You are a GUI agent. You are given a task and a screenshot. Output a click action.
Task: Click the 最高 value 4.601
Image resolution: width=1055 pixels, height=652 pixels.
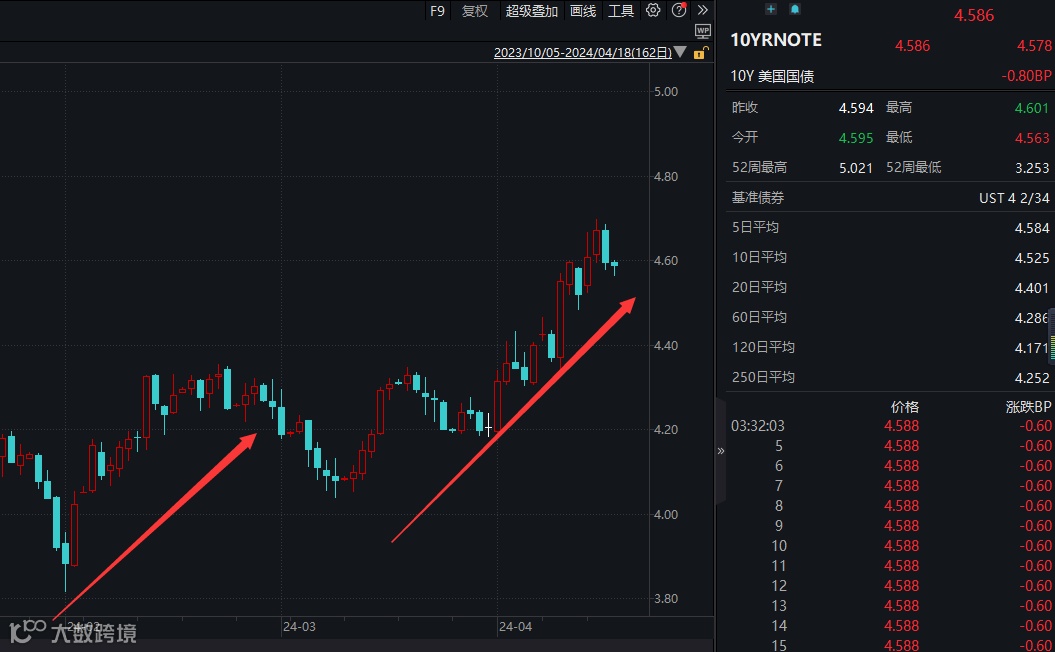click(1032, 108)
